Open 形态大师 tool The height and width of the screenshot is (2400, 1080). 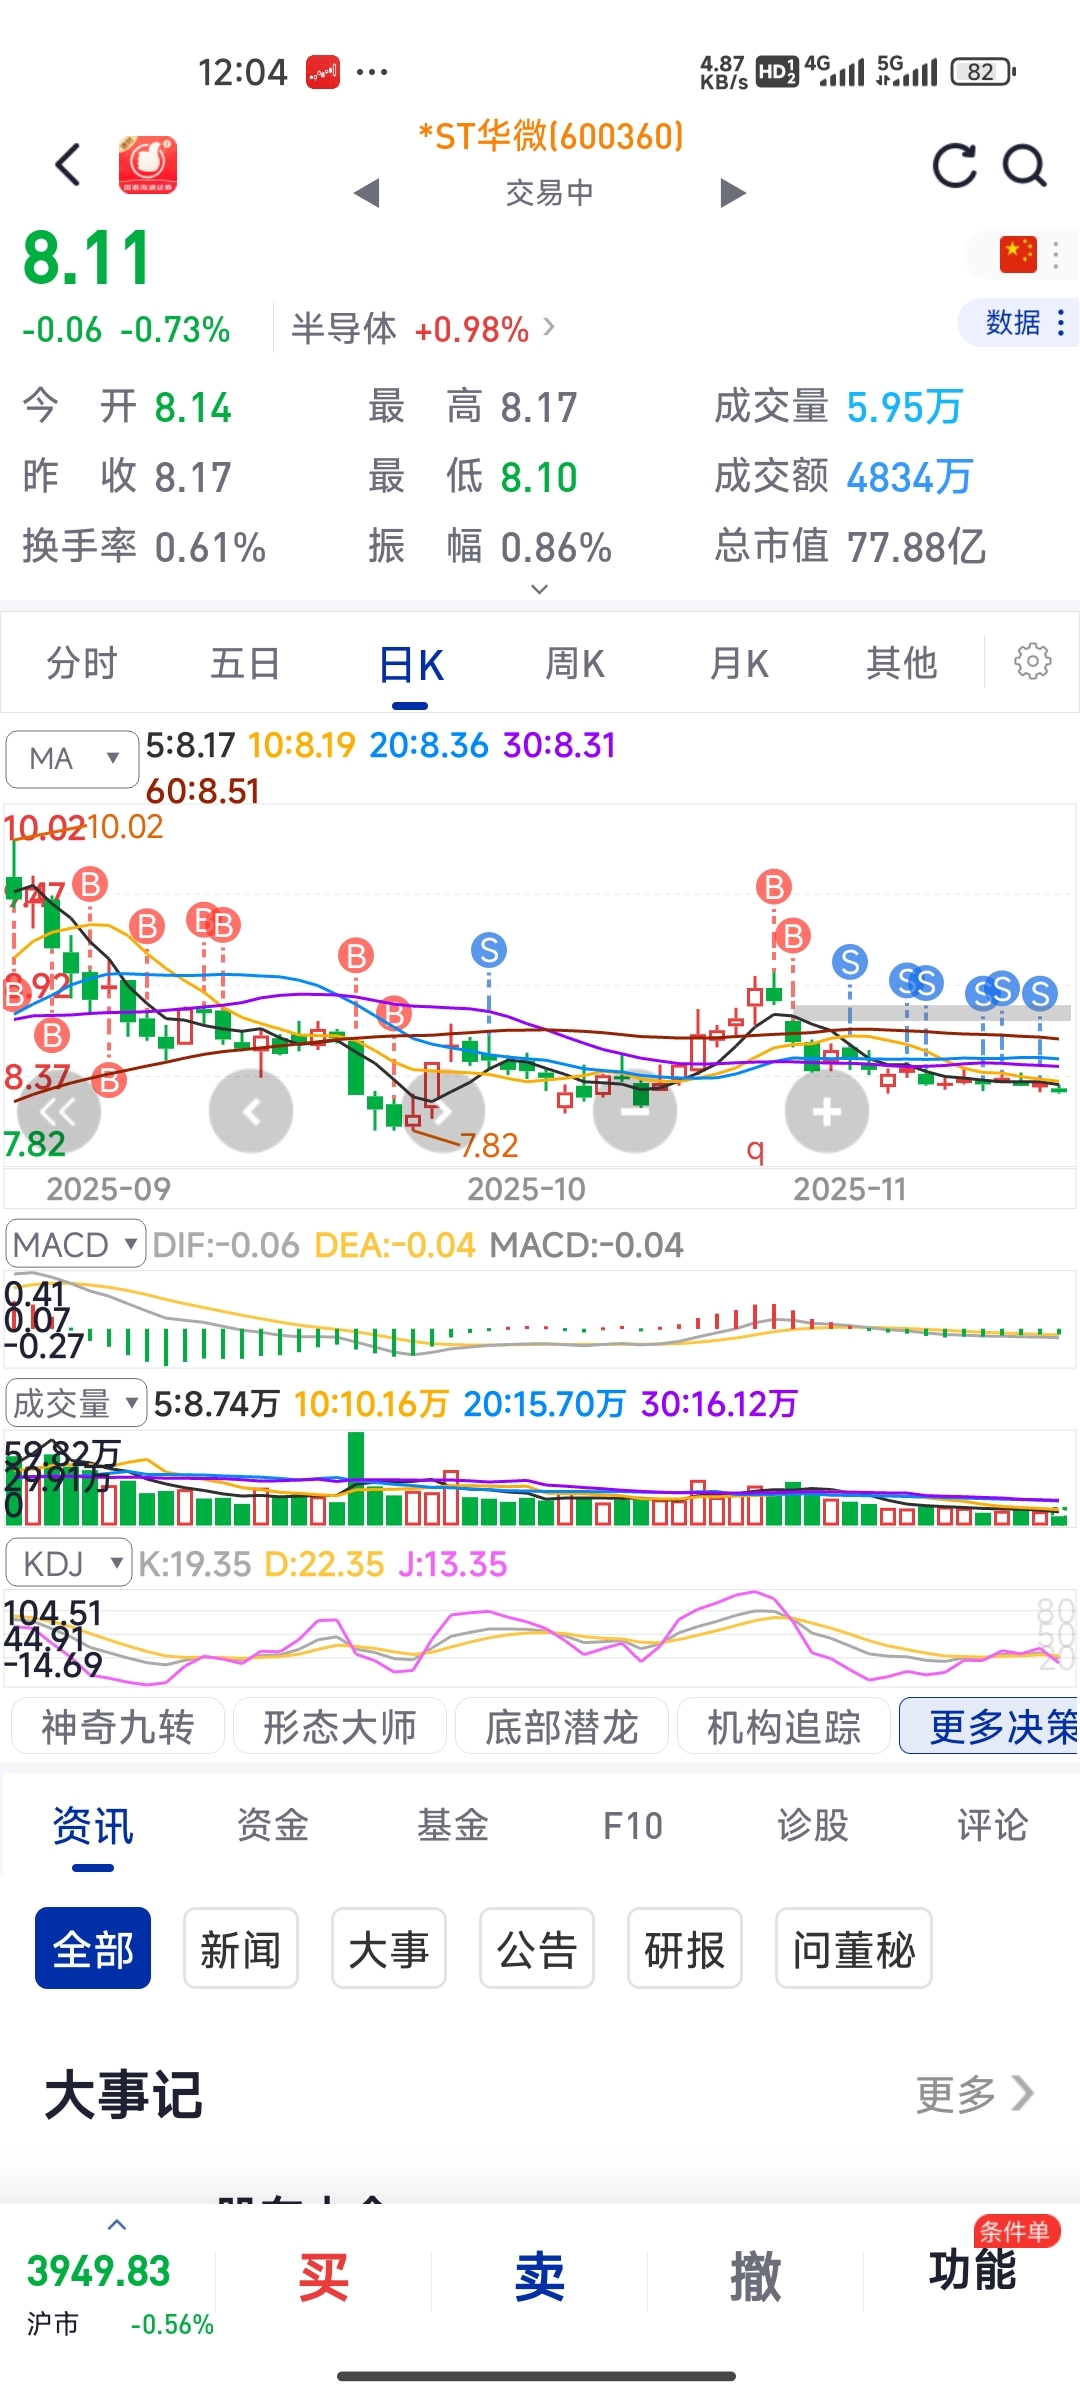(340, 1726)
